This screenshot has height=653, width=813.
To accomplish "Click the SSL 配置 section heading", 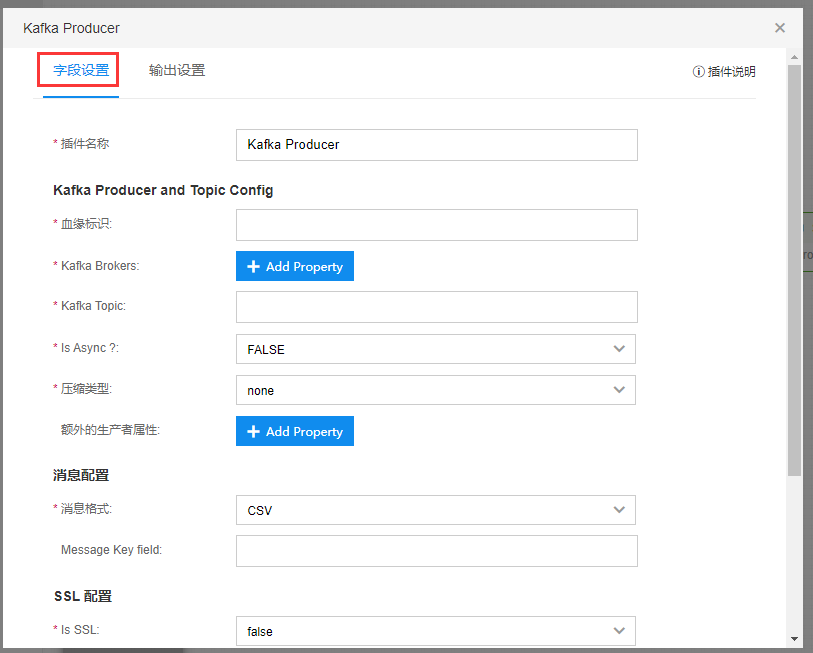I will point(83,596).
